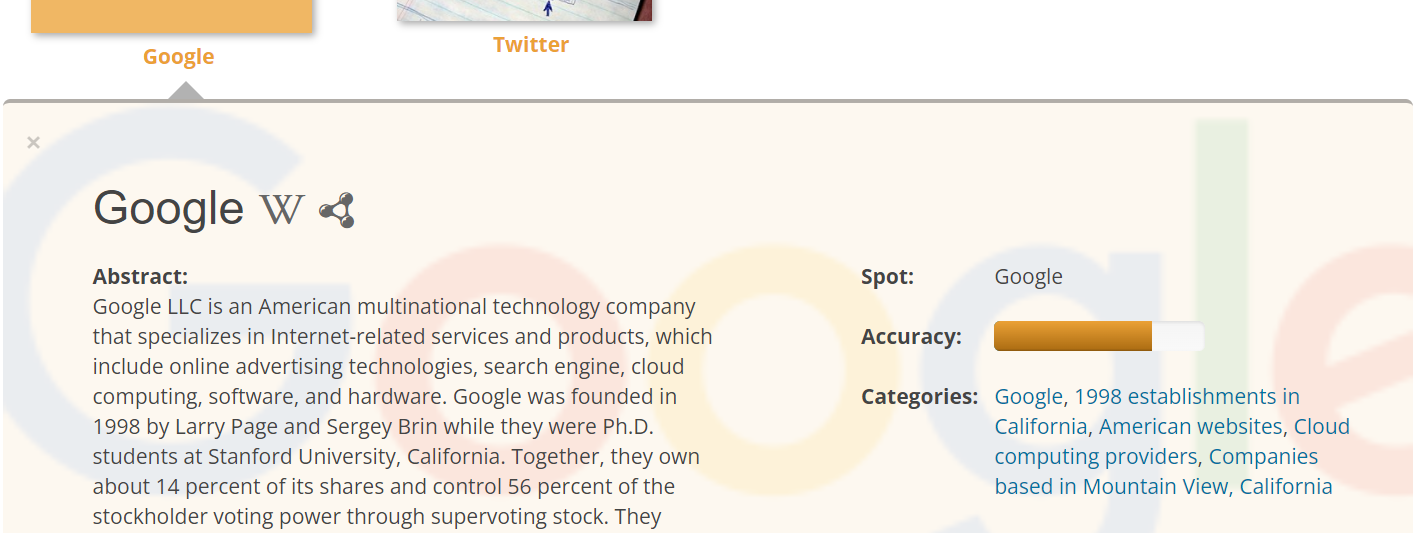Open the Wikipedia icon beside the Google heading

[x=281, y=209]
